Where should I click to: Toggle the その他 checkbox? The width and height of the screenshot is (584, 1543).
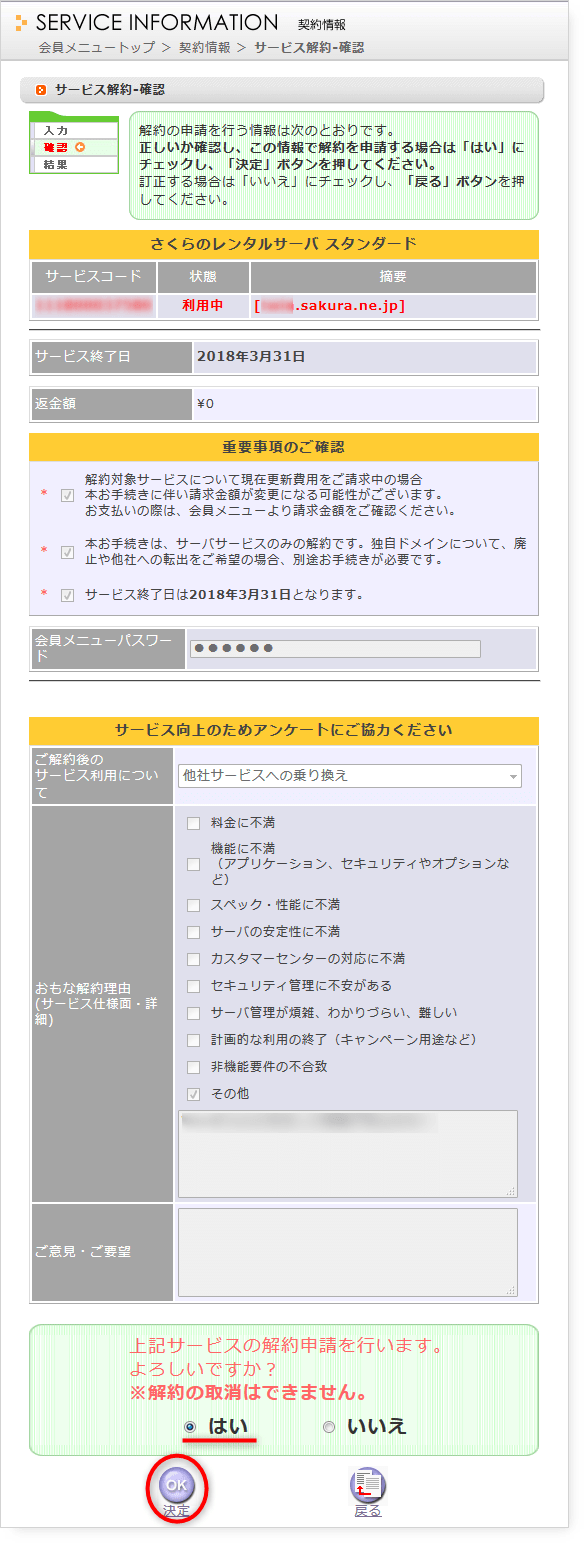pyautogui.click(x=194, y=1094)
